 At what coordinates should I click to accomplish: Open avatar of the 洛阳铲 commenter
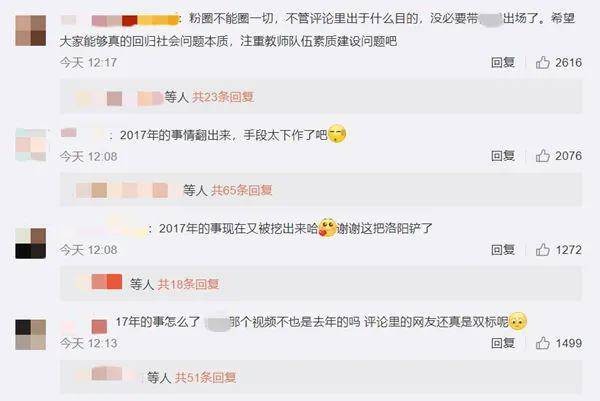coord(31,243)
